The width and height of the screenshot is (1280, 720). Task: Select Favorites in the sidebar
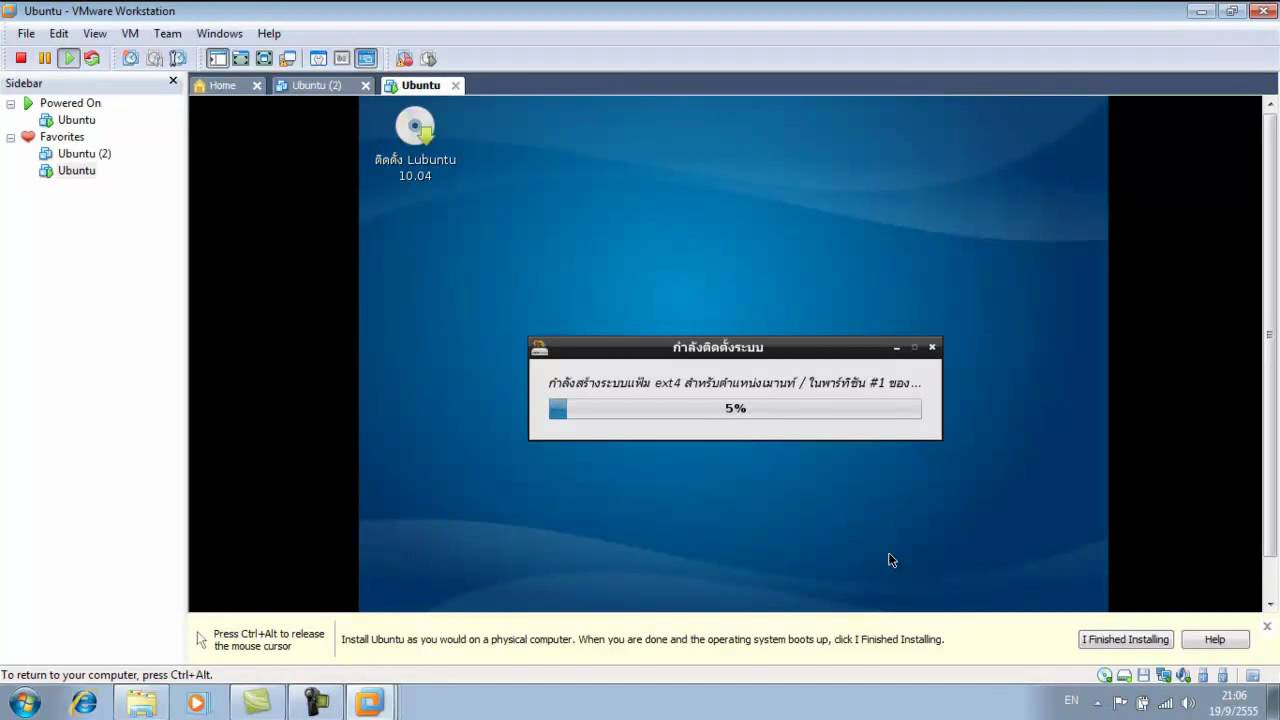(62, 137)
